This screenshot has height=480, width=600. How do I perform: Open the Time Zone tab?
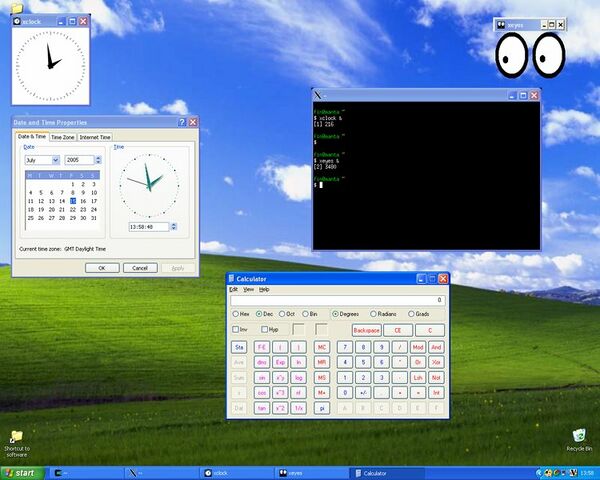point(62,137)
